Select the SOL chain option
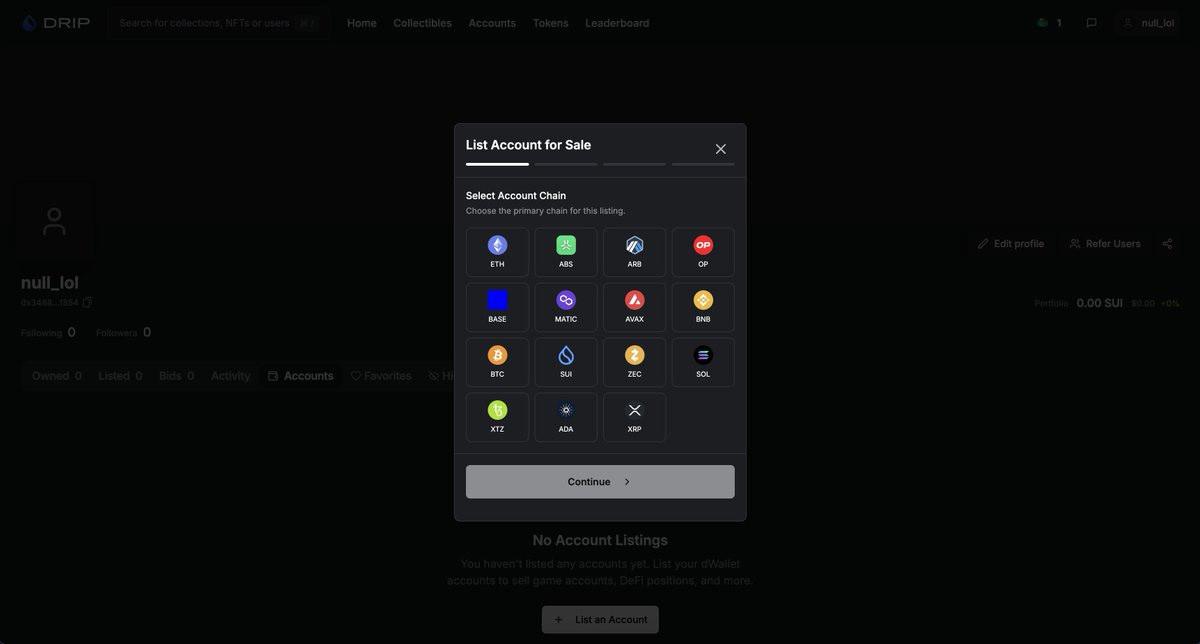Viewport: 1200px width, 644px height. pos(703,362)
